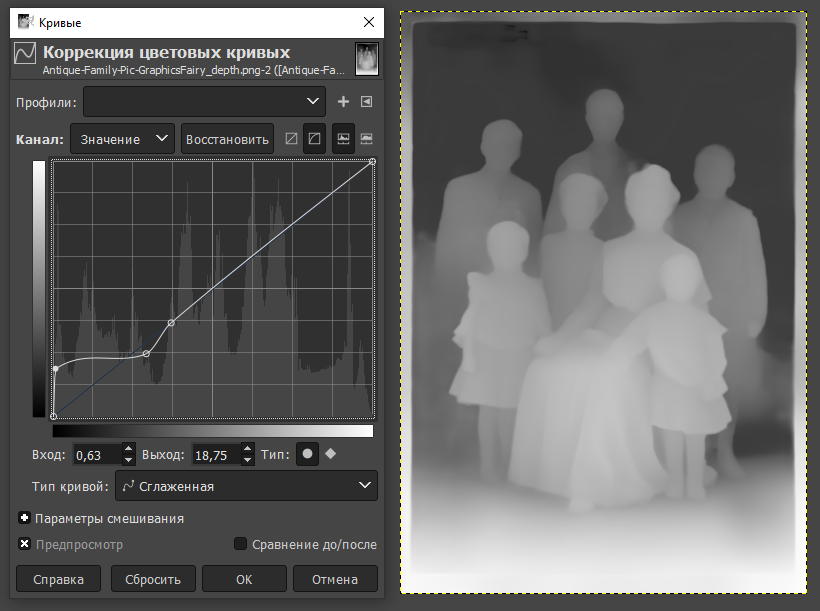Decrease Вход value with down arrow
The width and height of the screenshot is (820, 611).
point(129,460)
